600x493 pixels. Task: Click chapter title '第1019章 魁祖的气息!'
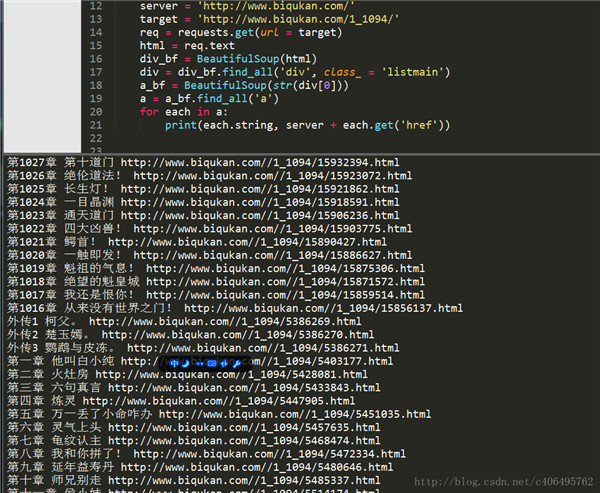(70, 269)
